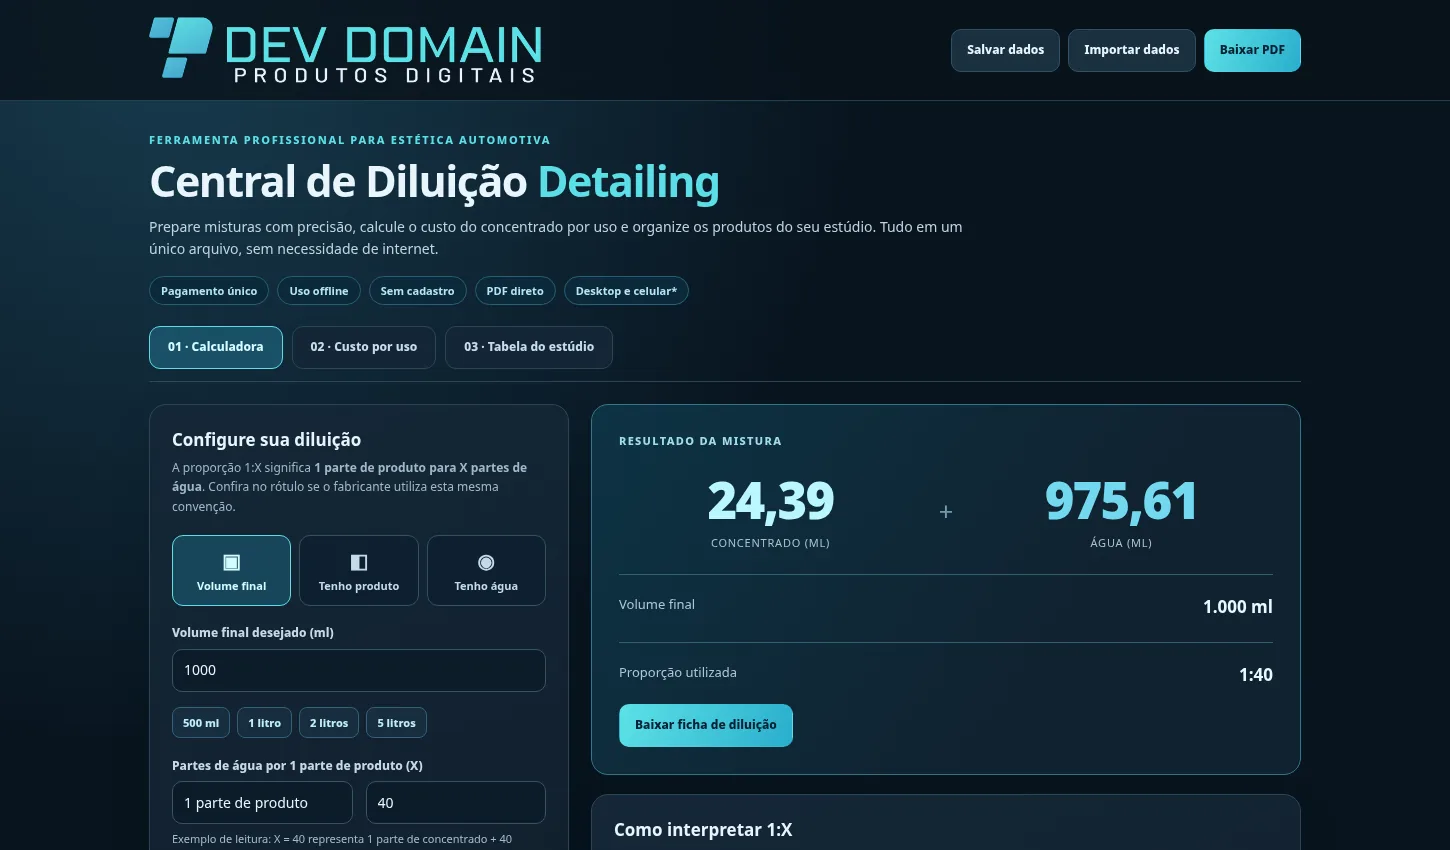1450x850 pixels.
Task: Click Baixar ficha de diluição
Action: pos(706,725)
